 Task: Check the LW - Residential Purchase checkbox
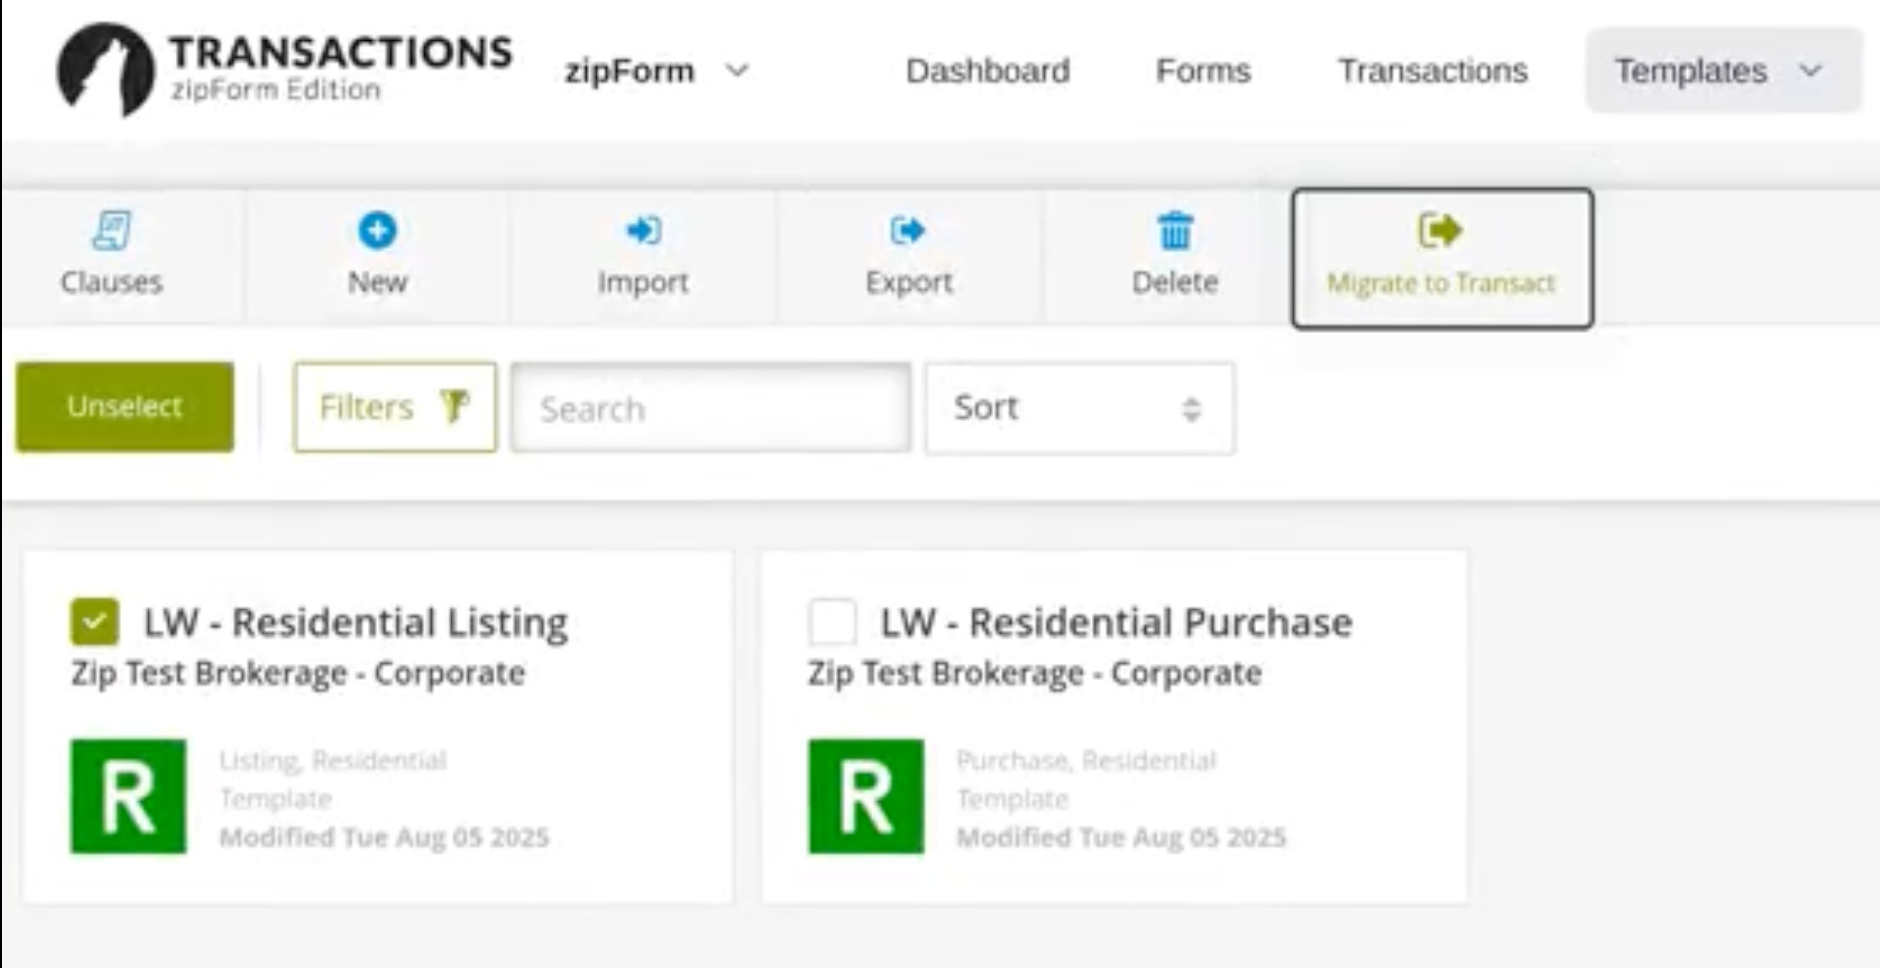[x=832, y=622]
